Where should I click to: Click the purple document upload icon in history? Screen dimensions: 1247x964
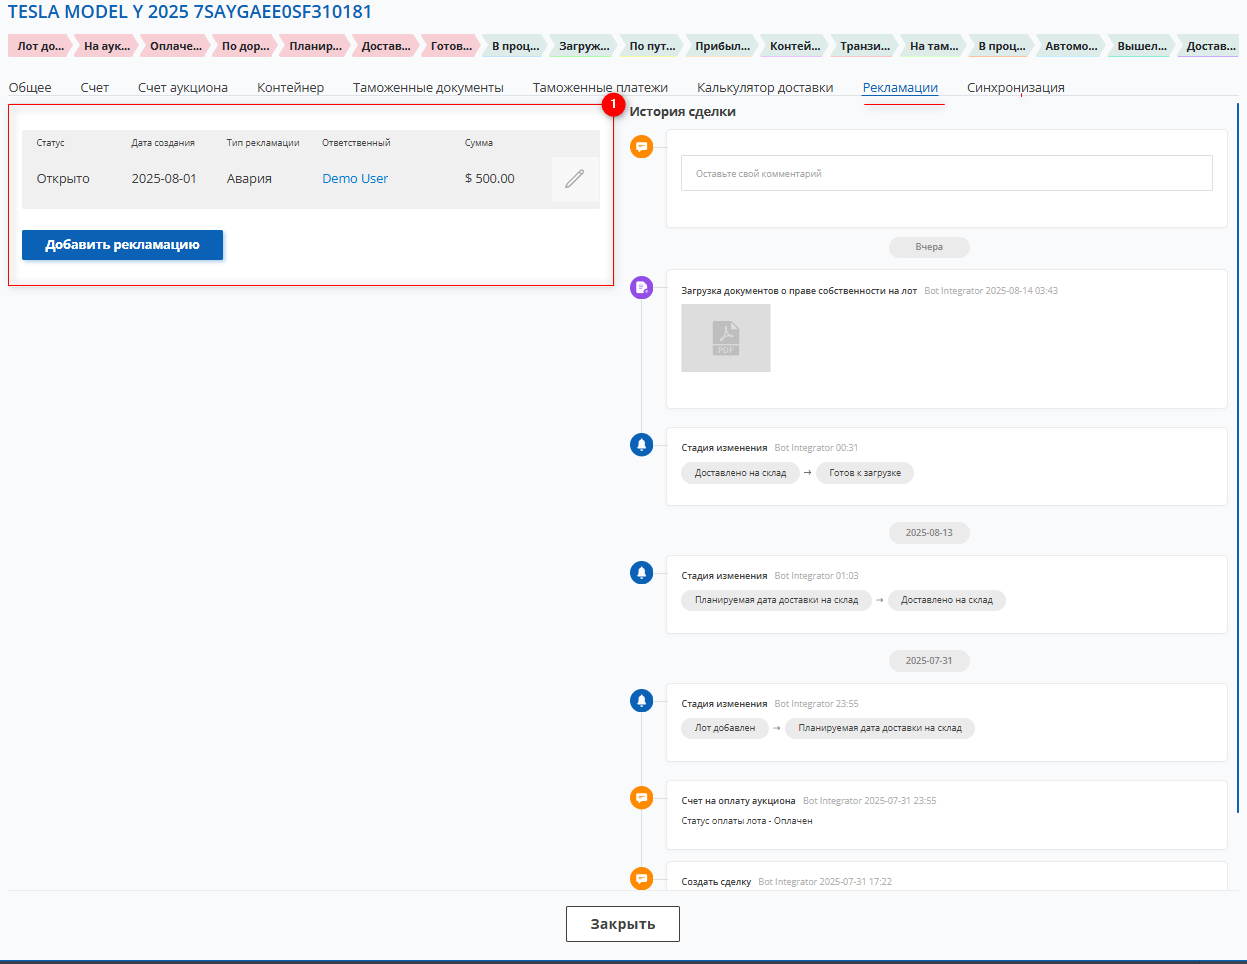[x=642, y=288]
